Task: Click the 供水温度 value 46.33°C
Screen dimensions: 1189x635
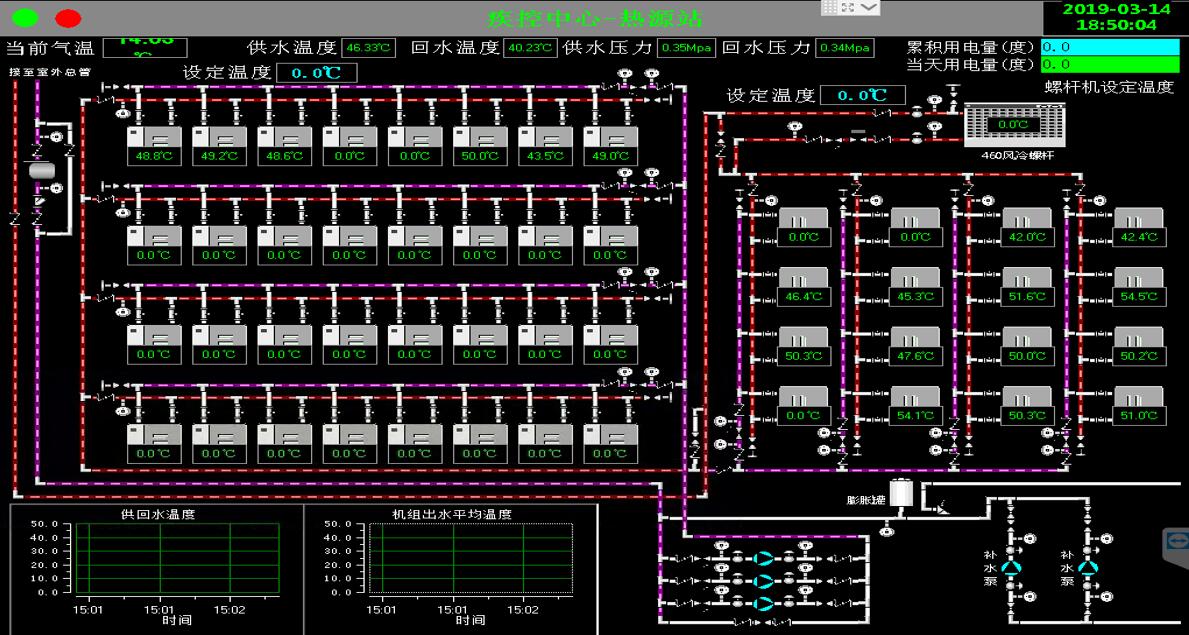Action: [x=369, y=48]
